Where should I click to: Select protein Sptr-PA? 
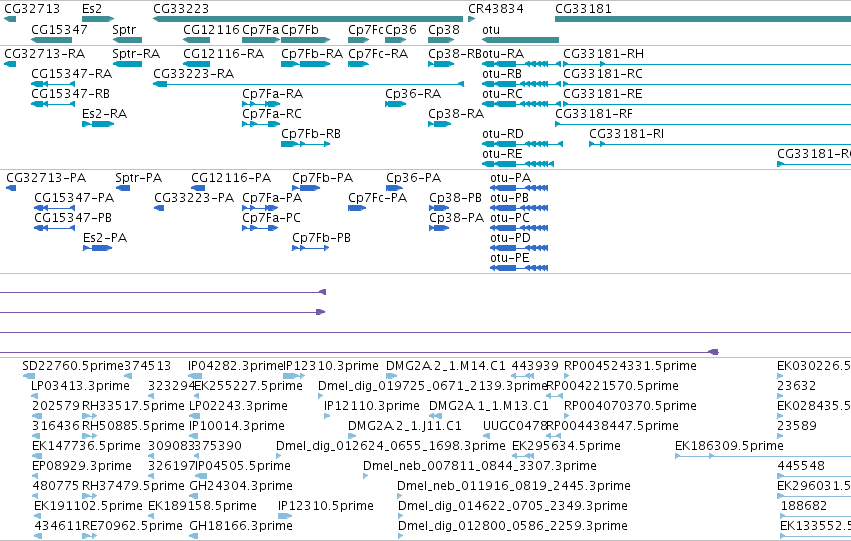pos(123,188)
